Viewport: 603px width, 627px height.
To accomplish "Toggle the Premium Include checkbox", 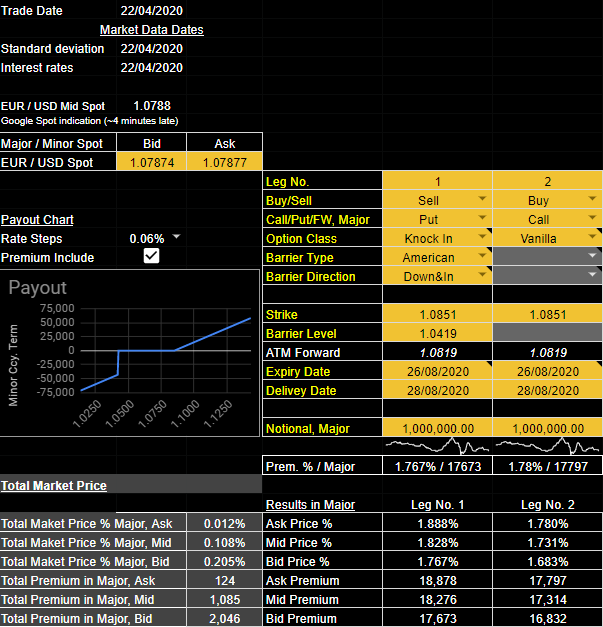I will click(x=151, y=257).
